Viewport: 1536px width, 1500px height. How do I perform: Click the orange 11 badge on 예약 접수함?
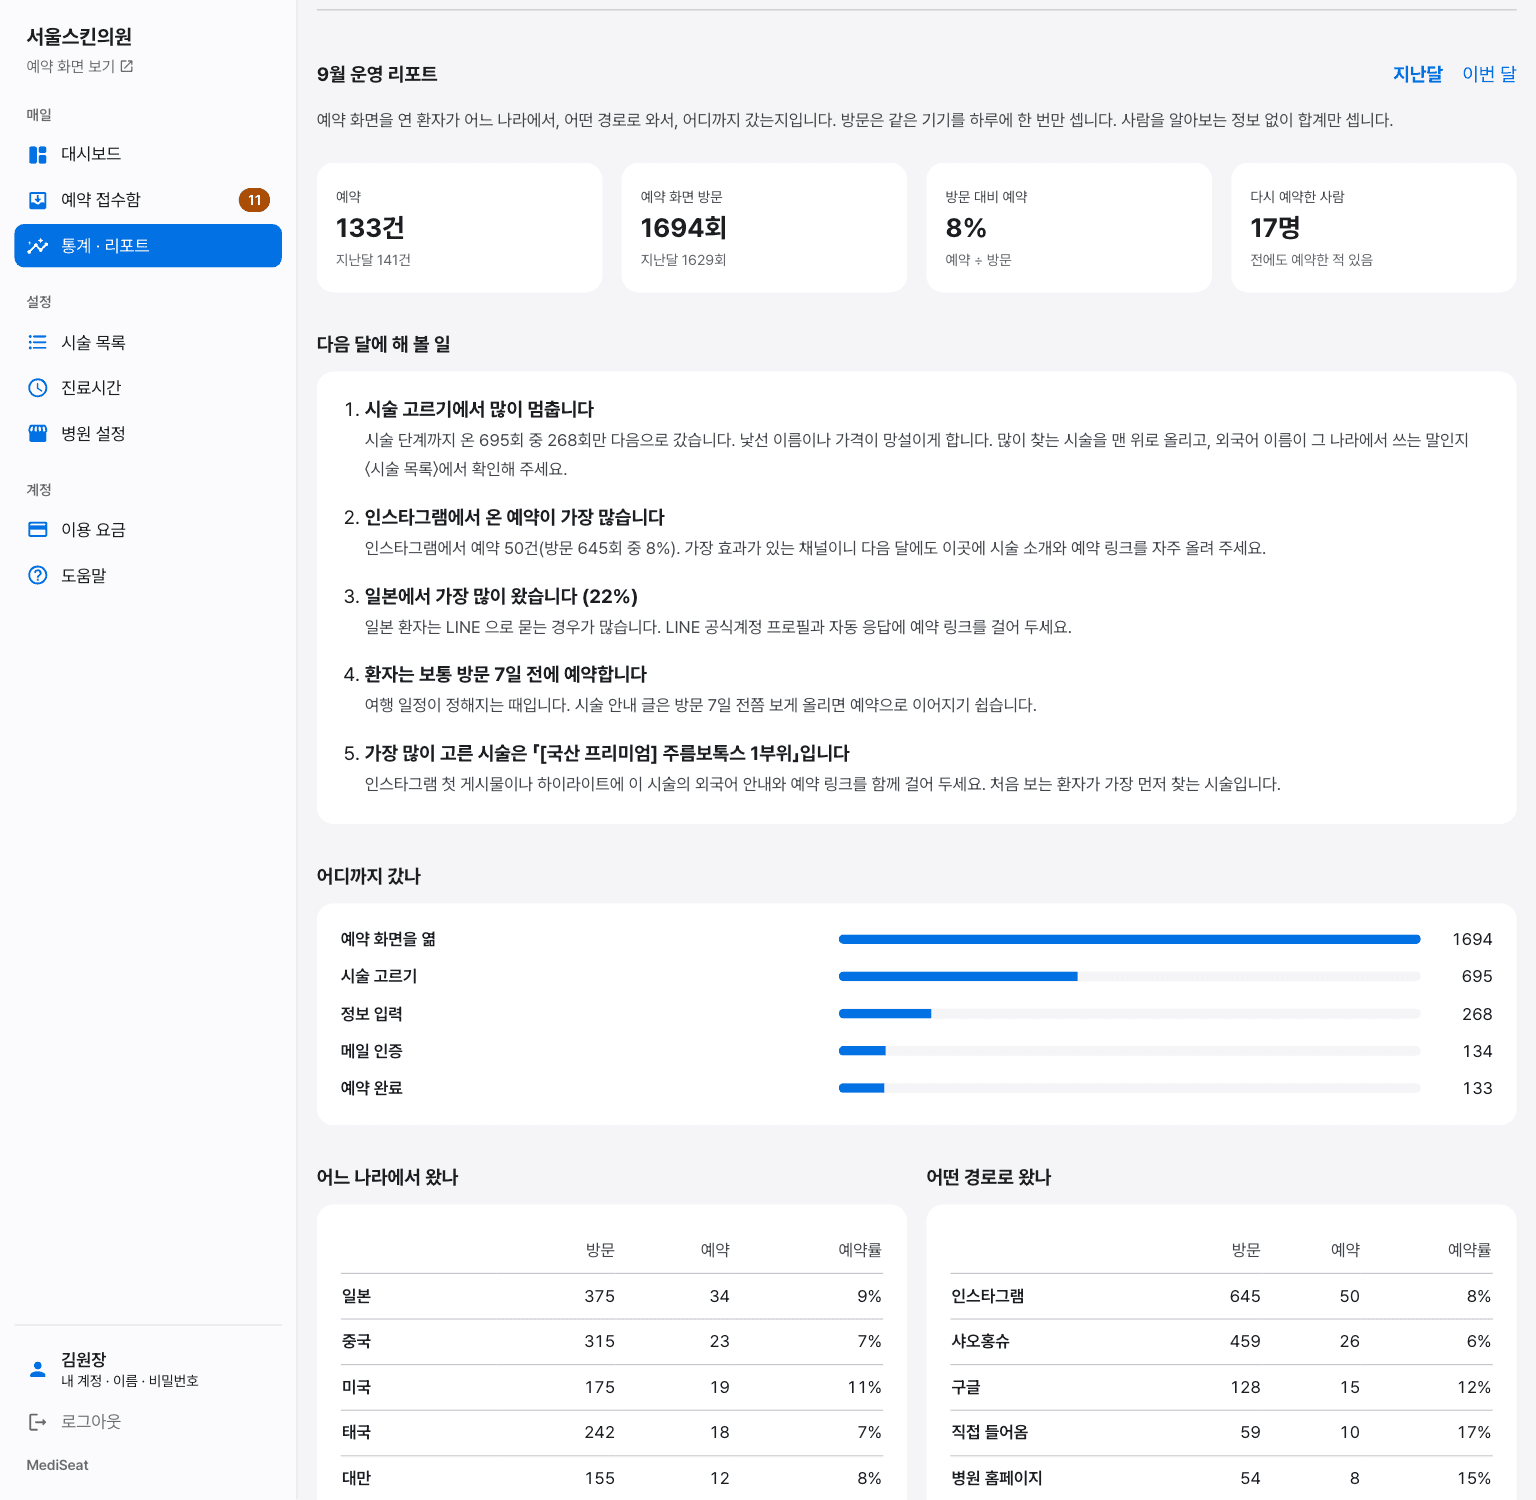255,200
